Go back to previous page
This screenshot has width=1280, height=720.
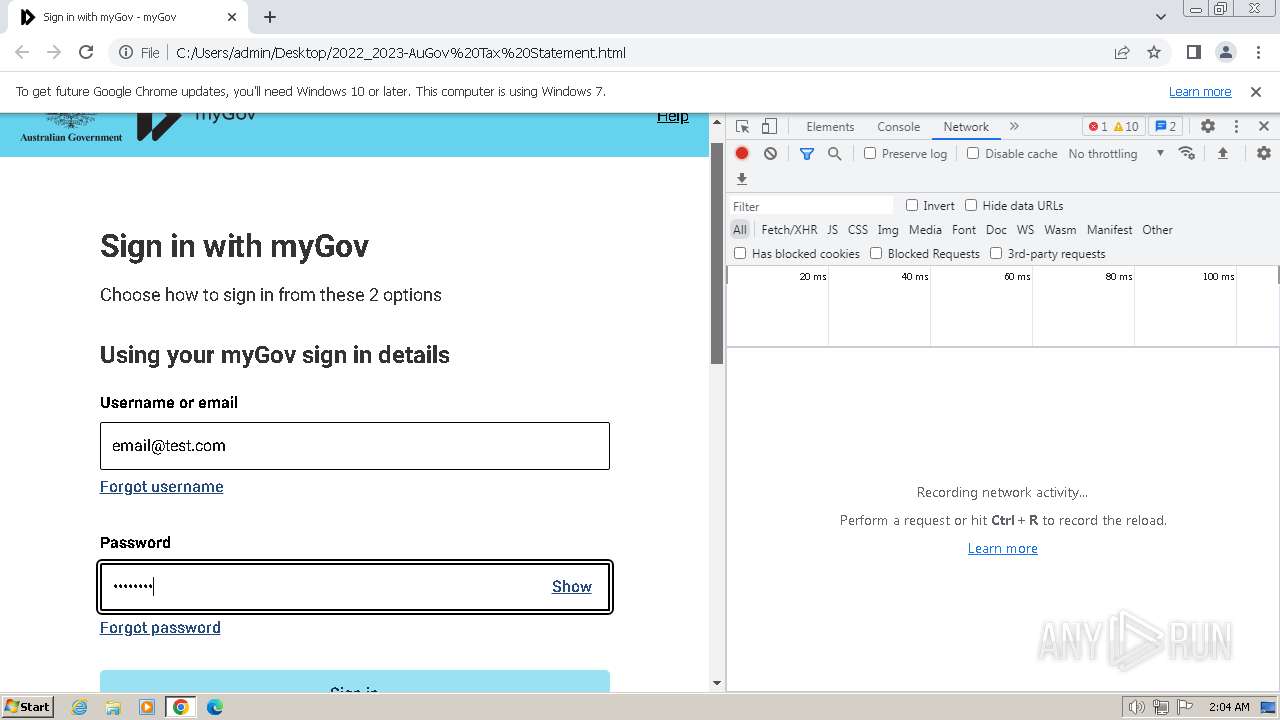pyautogui.click(x=22, y=52)
